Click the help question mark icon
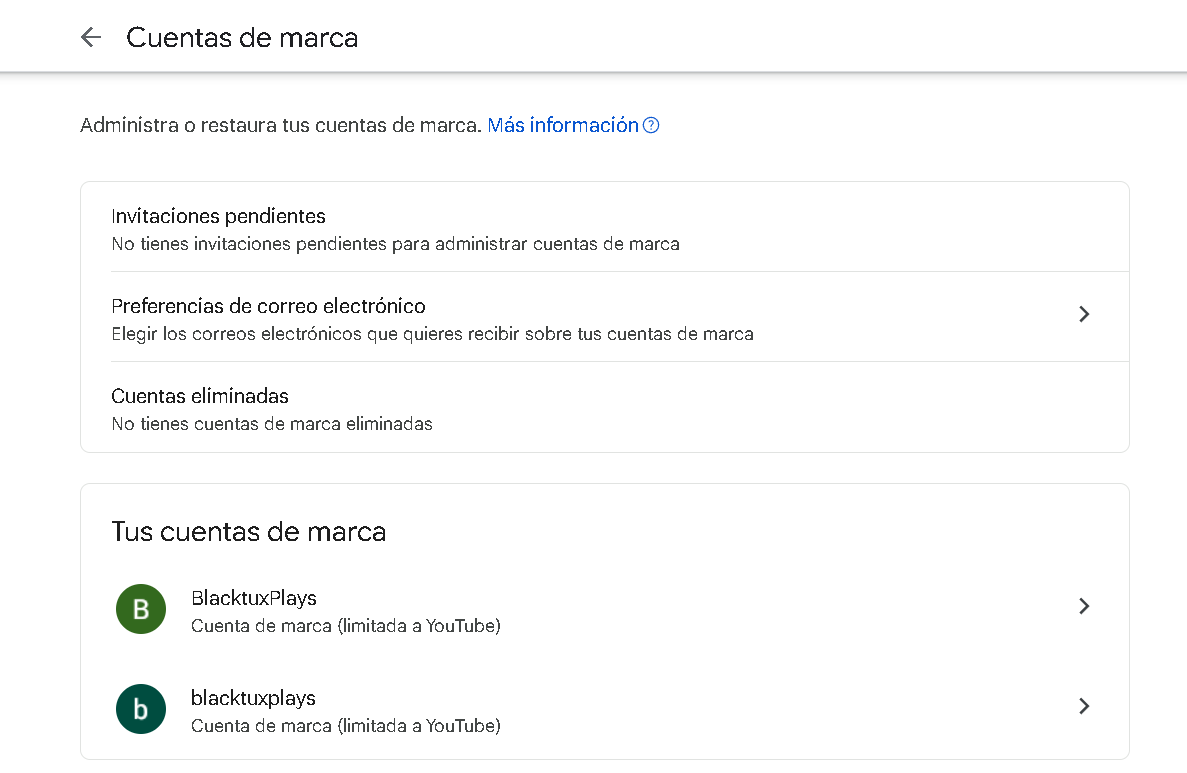1187x773 pixels. [x=651, y=126]
